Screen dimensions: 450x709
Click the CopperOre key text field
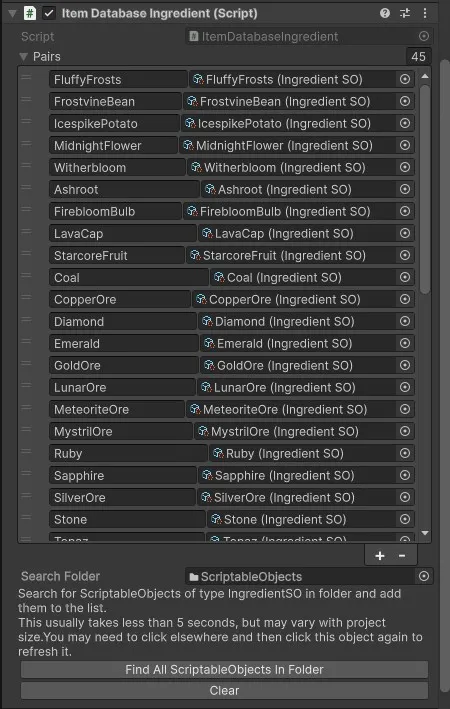[120, 299]
